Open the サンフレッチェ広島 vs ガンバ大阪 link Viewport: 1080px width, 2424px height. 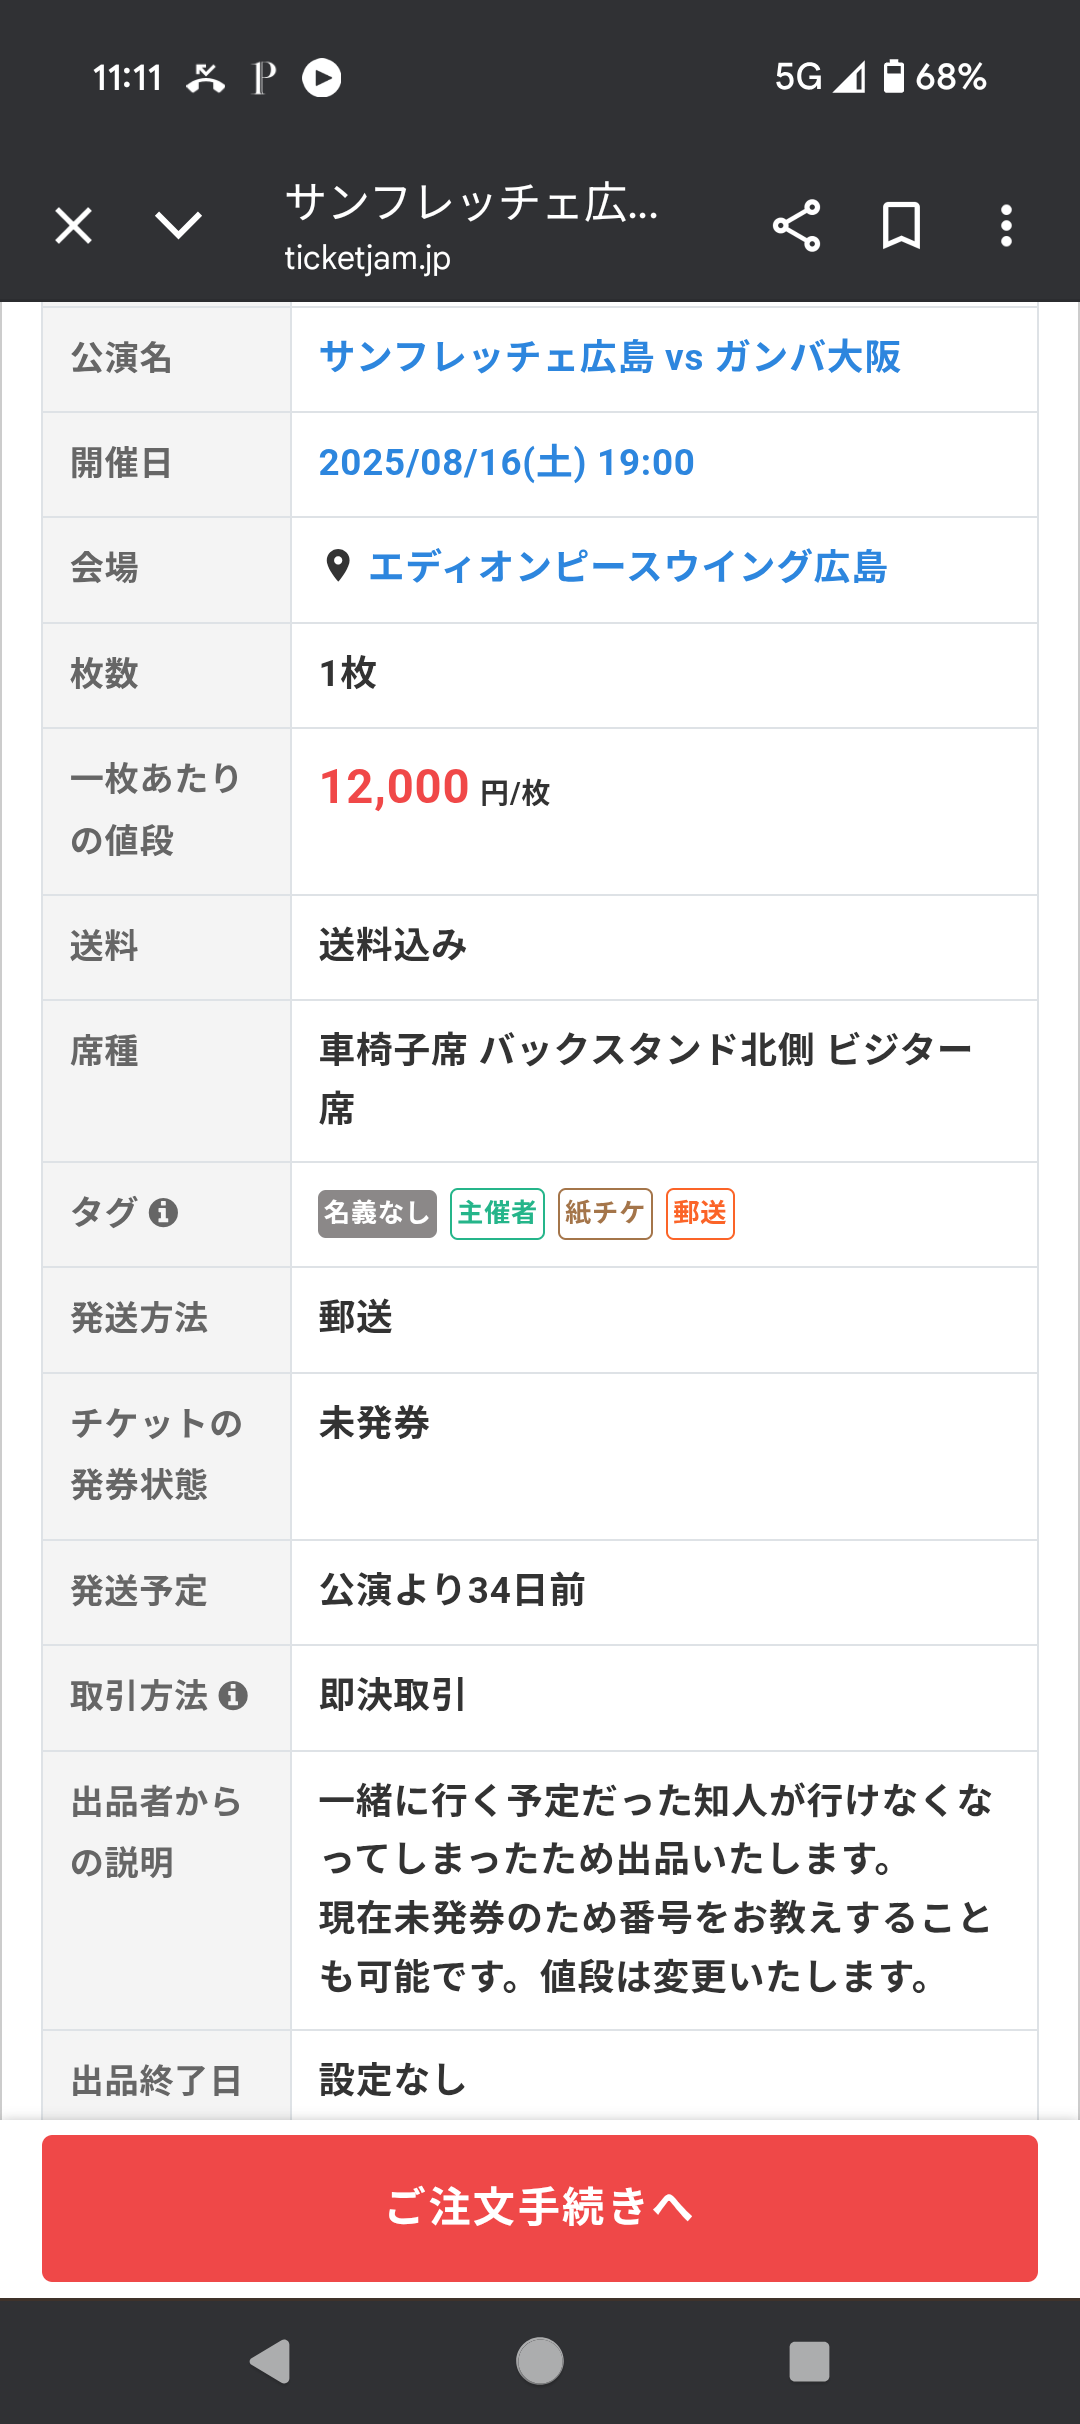click(609, 357)
